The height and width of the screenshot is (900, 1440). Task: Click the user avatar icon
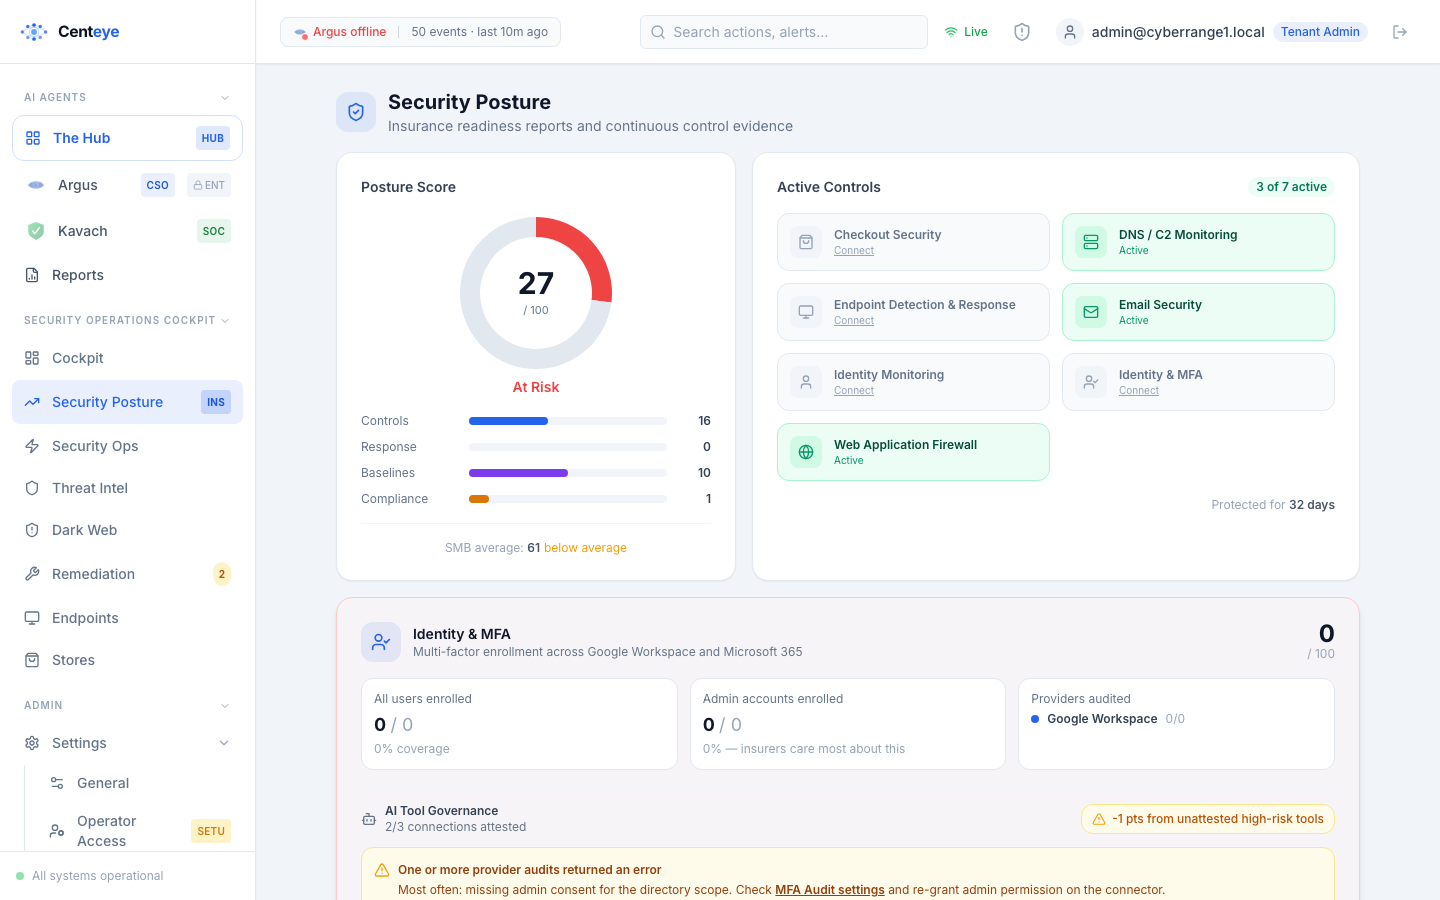coord(1070,32)
